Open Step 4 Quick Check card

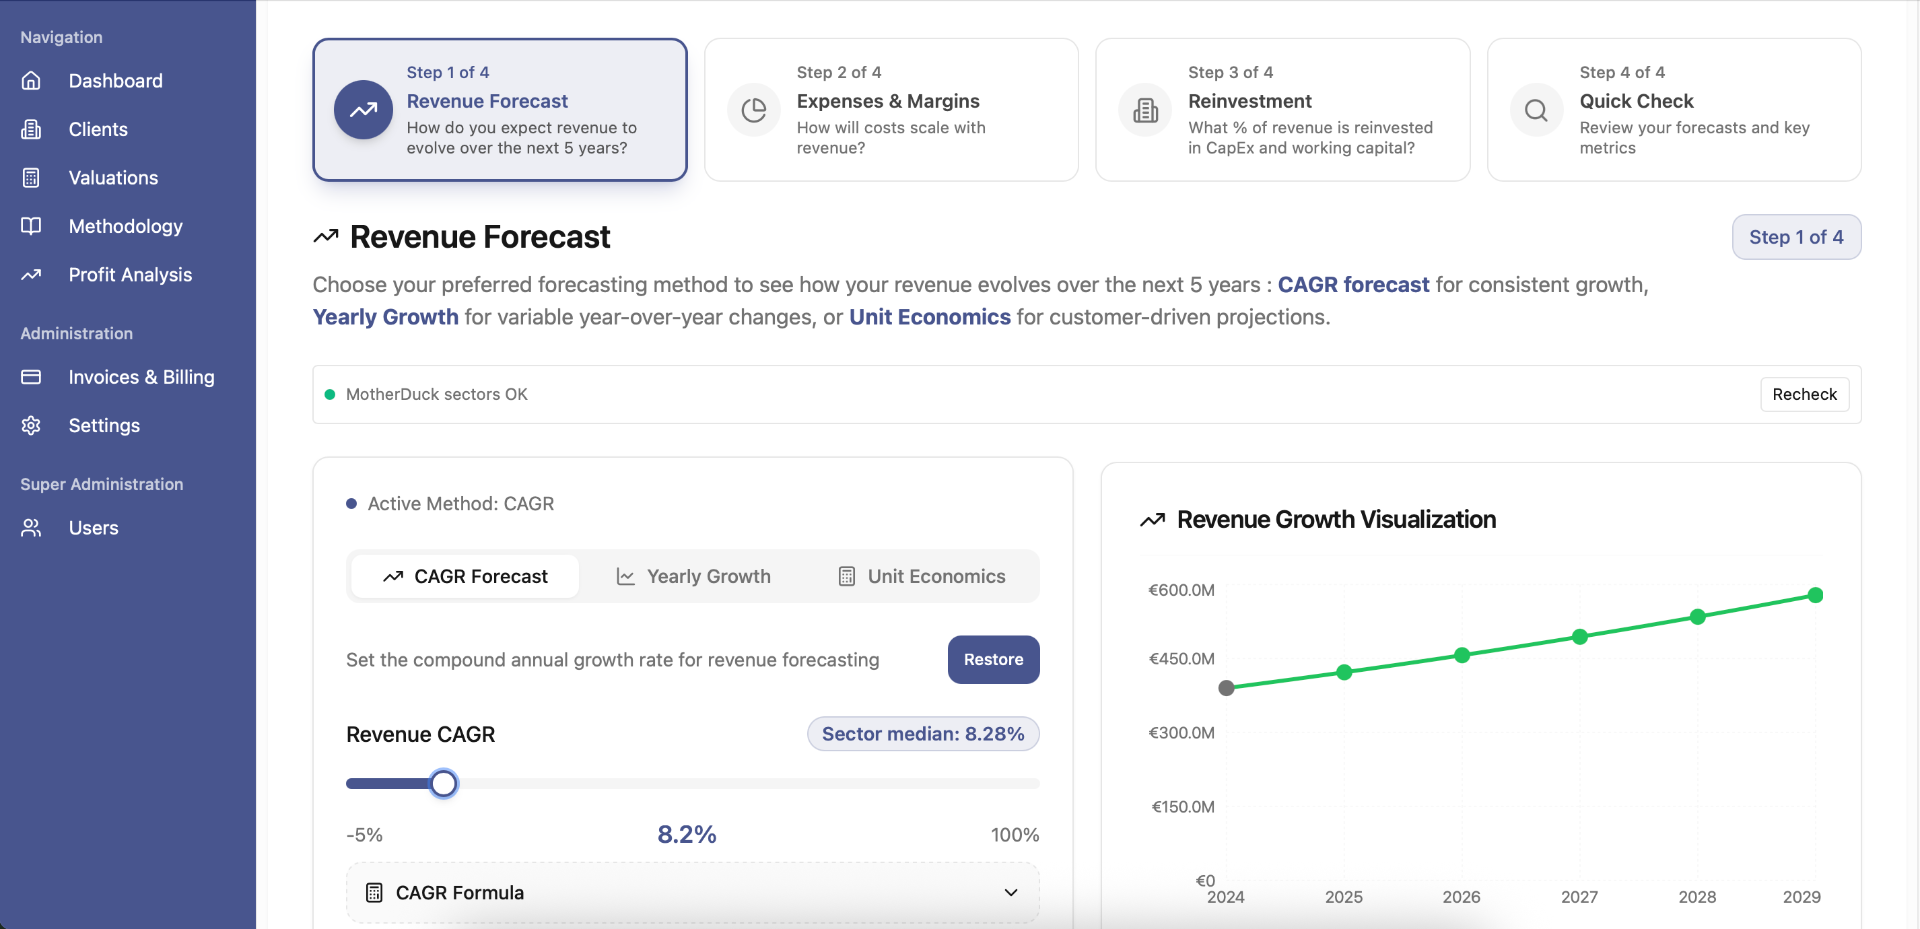1673,110
